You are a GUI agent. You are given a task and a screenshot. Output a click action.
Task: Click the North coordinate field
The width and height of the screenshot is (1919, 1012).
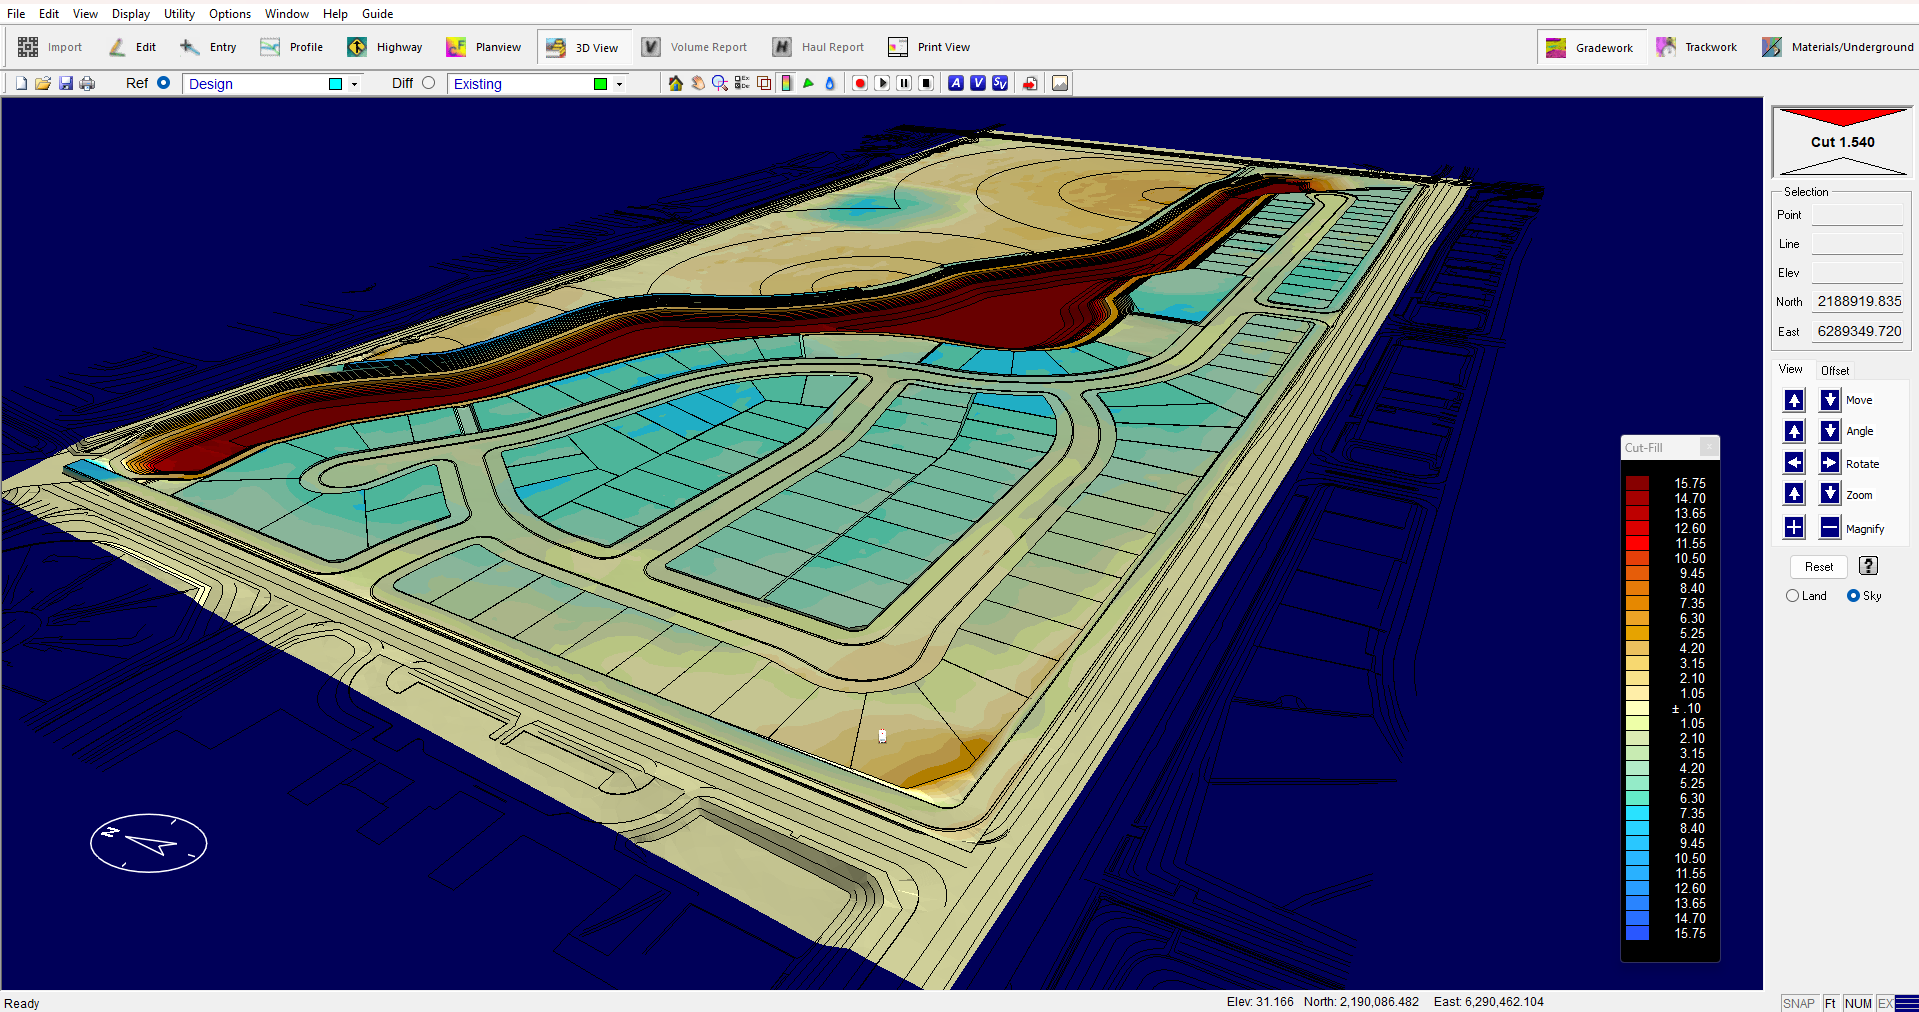coord(1858,301)
